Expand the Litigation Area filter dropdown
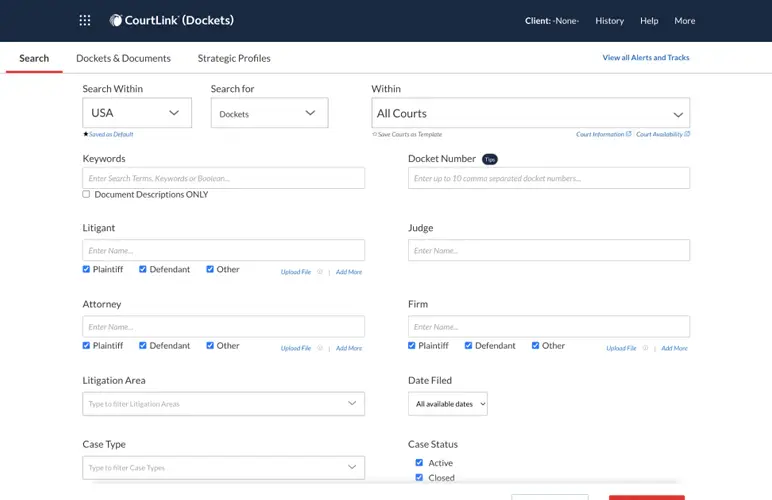Screen dimensions: 772x500 coord(223,404)
